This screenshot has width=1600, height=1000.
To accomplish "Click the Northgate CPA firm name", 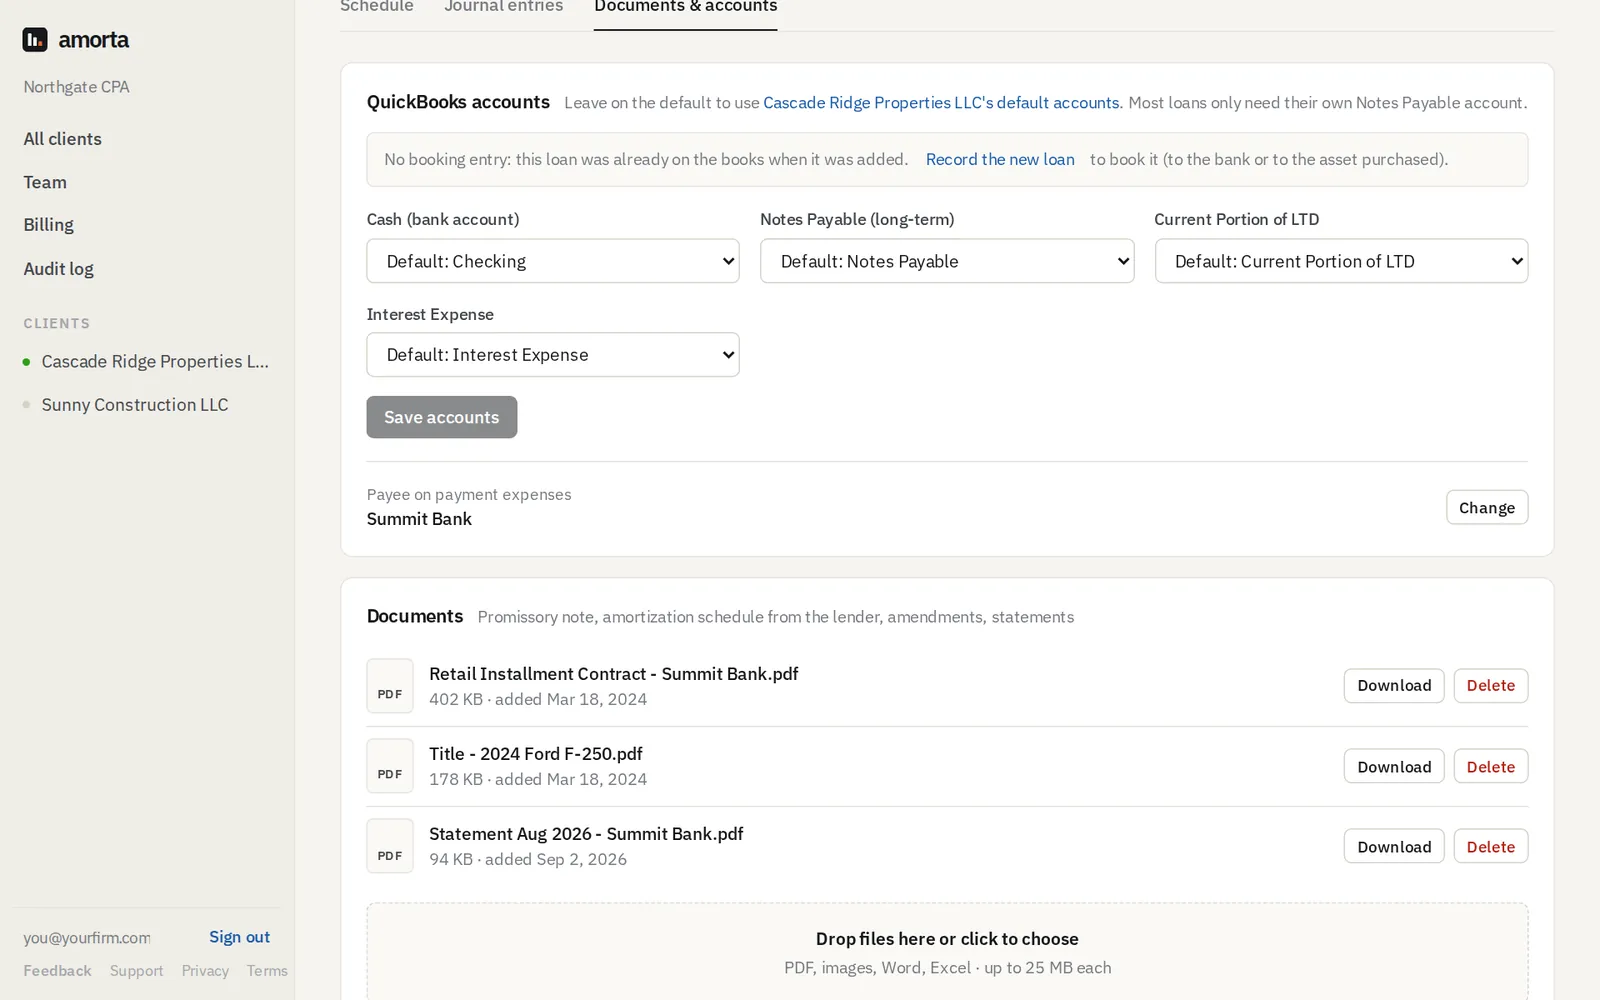I will tap(77, 87).
